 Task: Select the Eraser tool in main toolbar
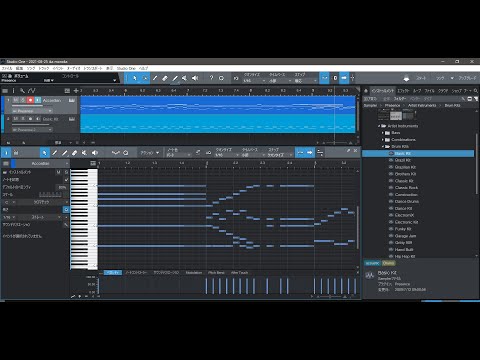click(165, 78)
